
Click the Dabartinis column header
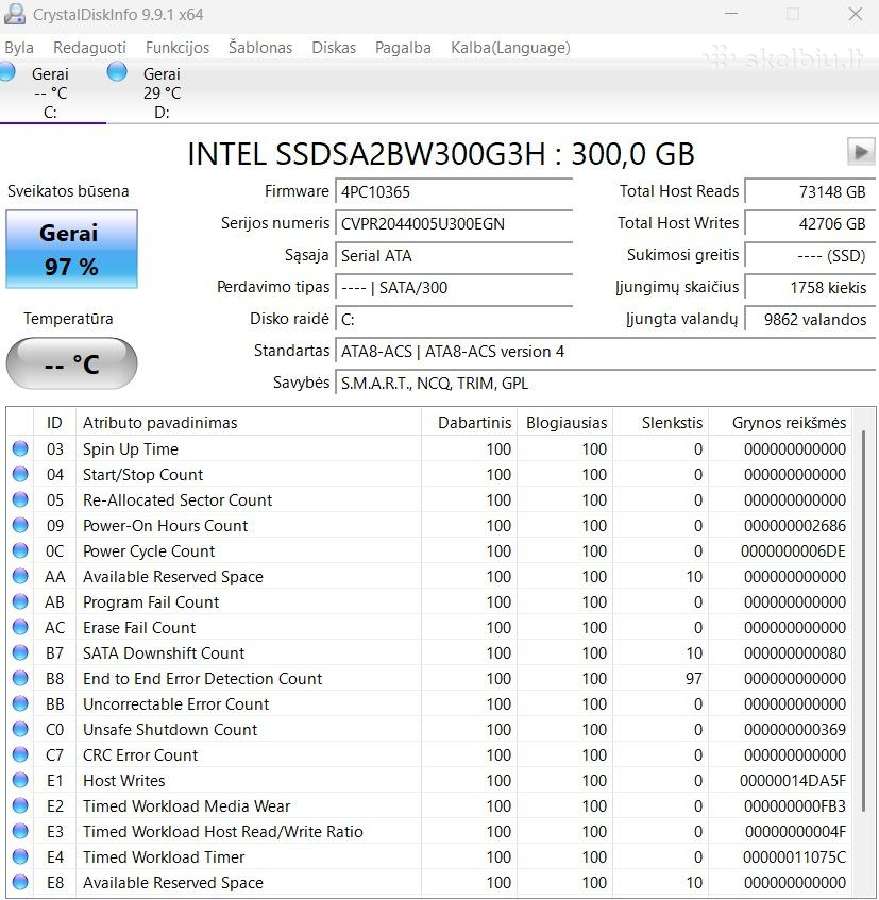pos(469,422)
